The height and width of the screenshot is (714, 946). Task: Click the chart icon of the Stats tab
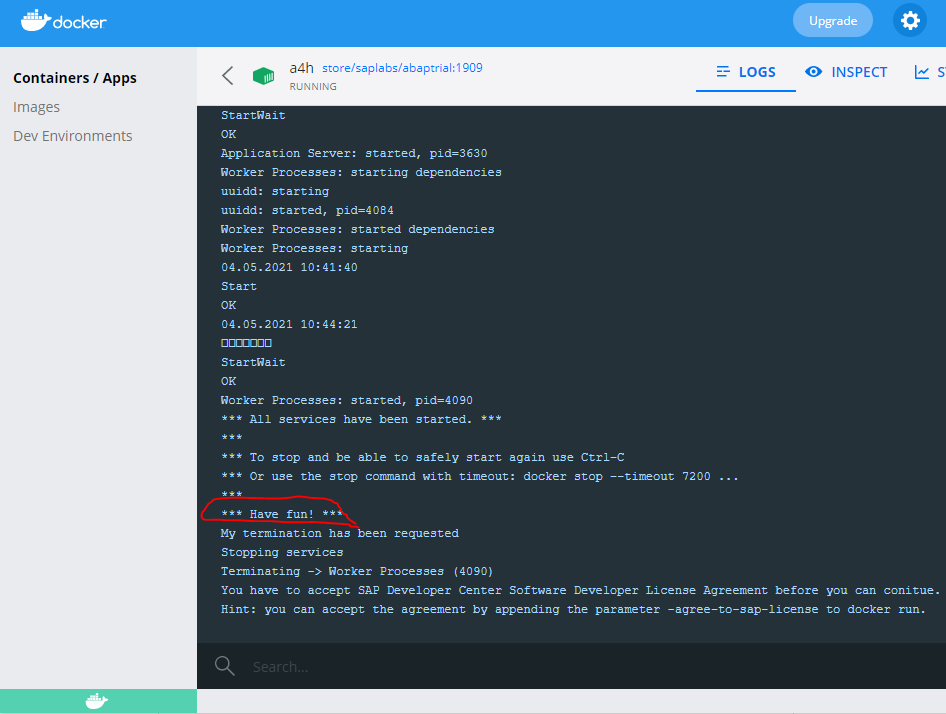tap(922, 72)
